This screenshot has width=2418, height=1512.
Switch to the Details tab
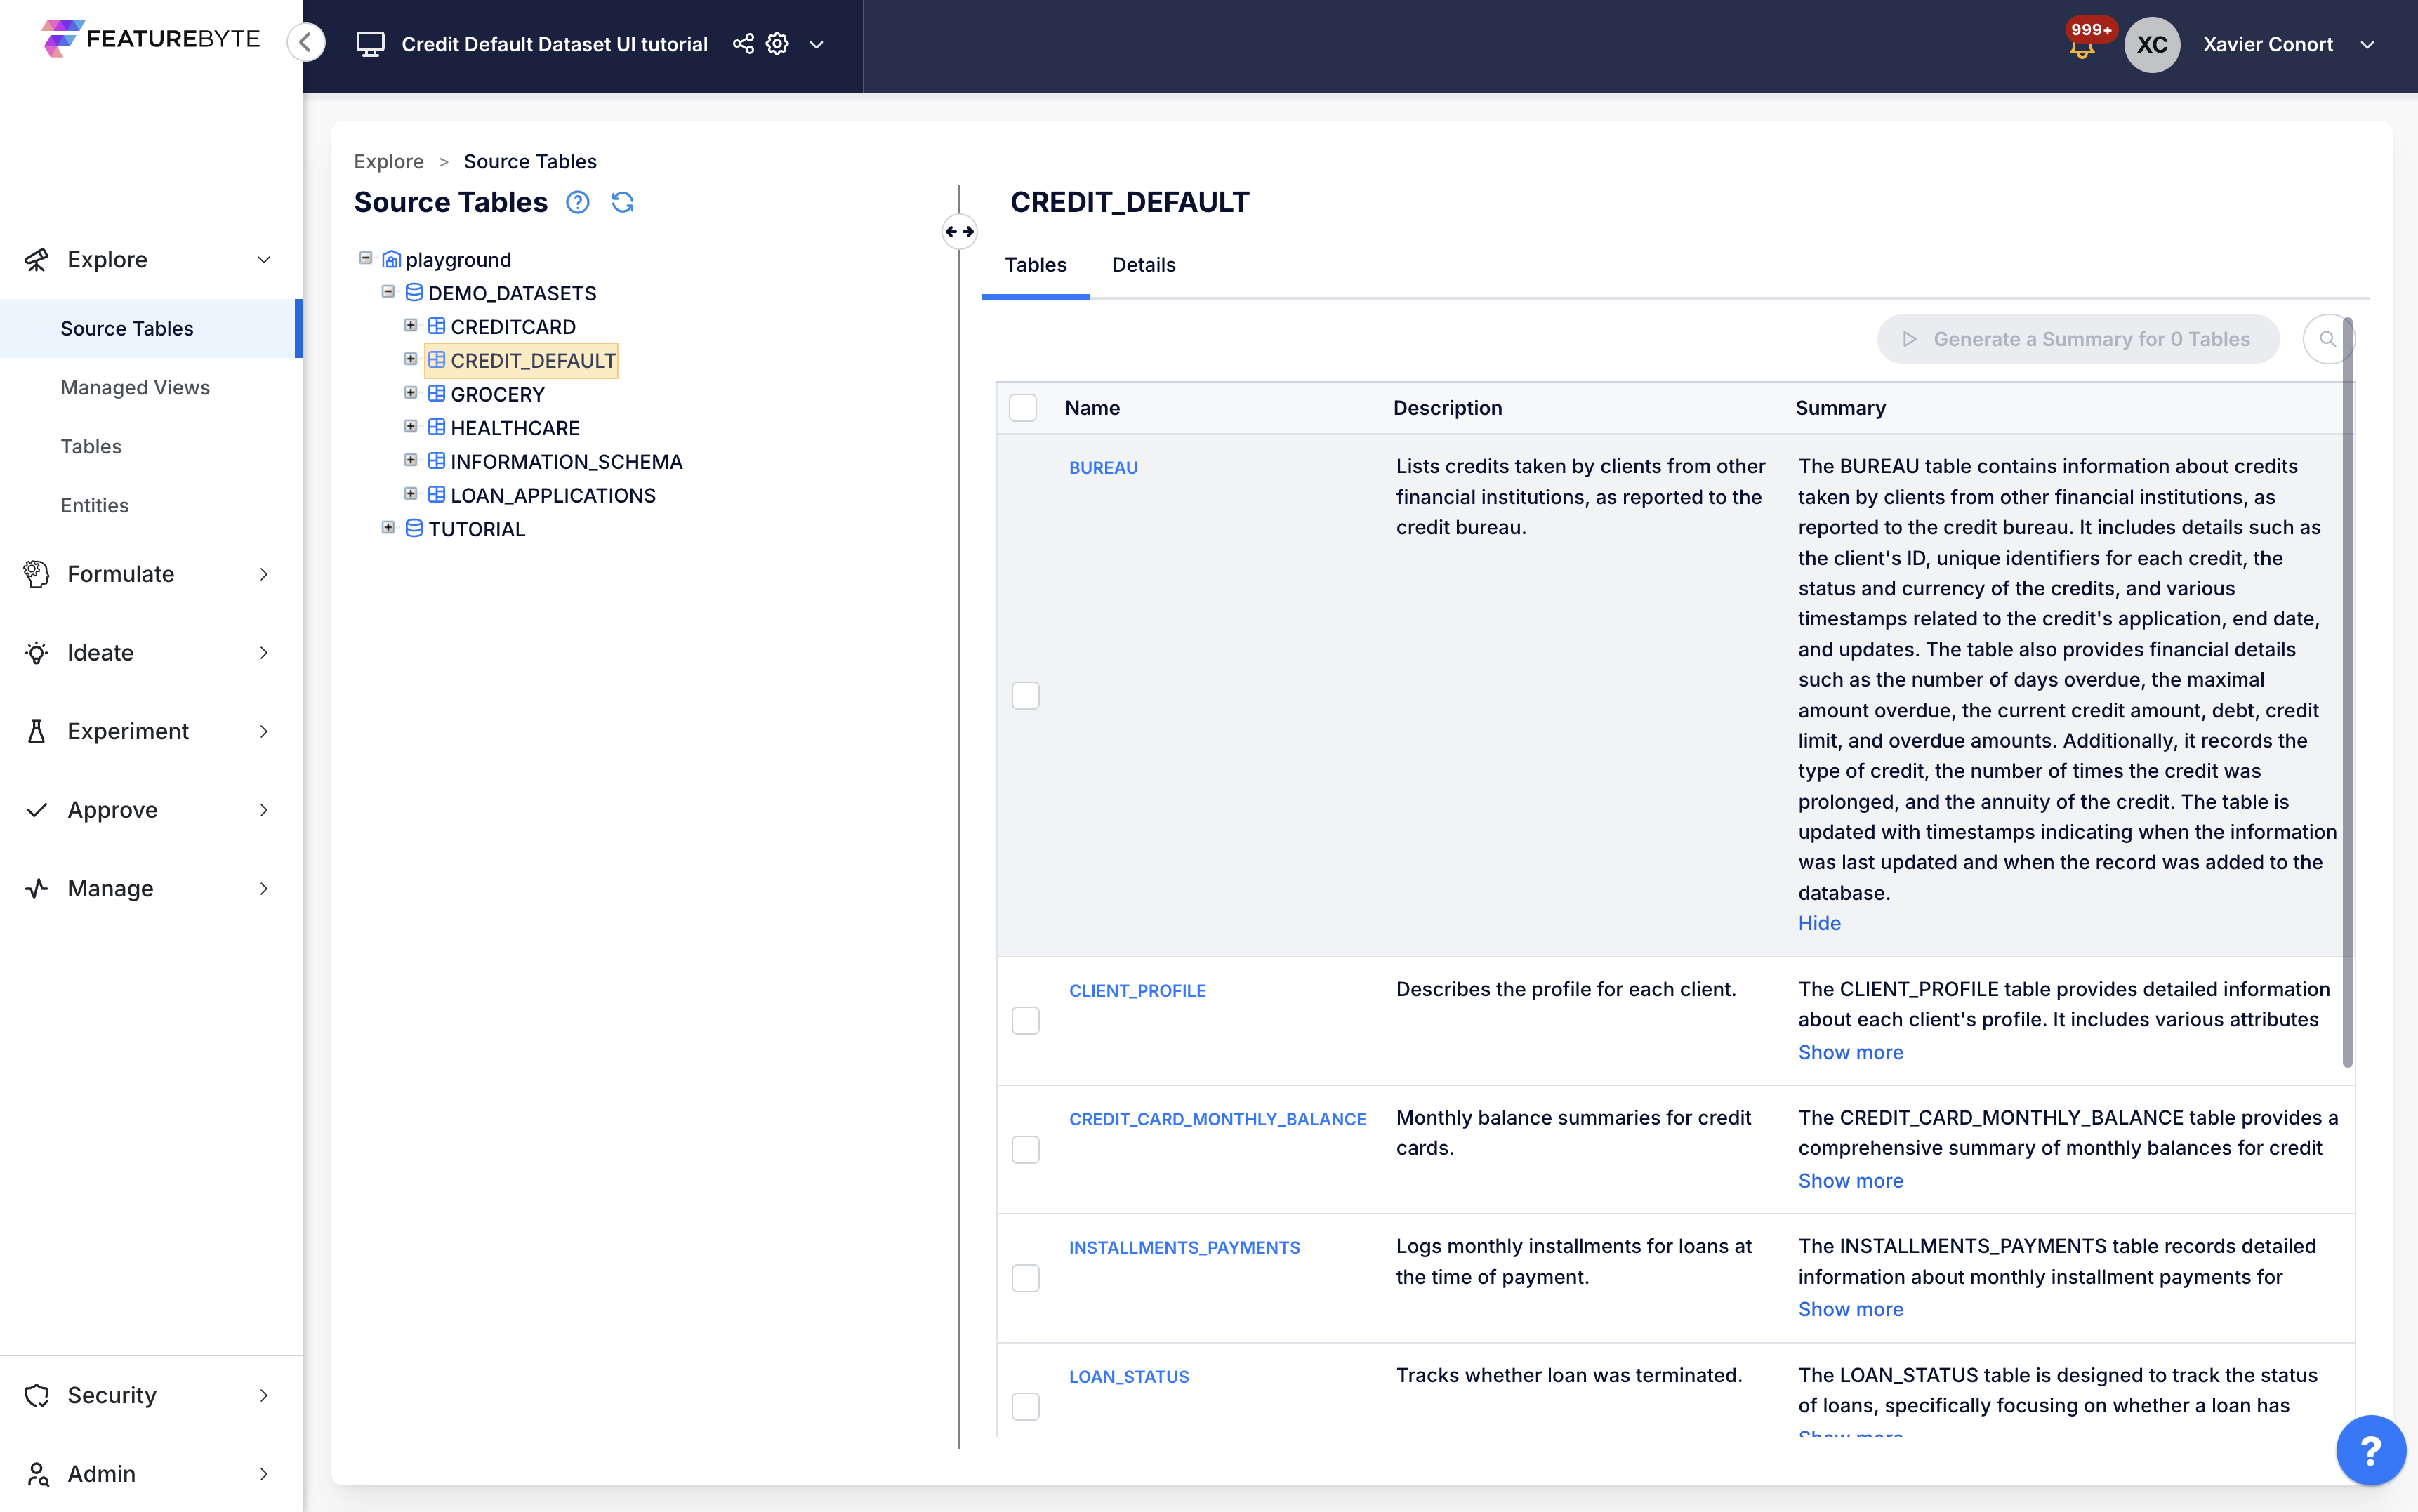click(1143, 265)
